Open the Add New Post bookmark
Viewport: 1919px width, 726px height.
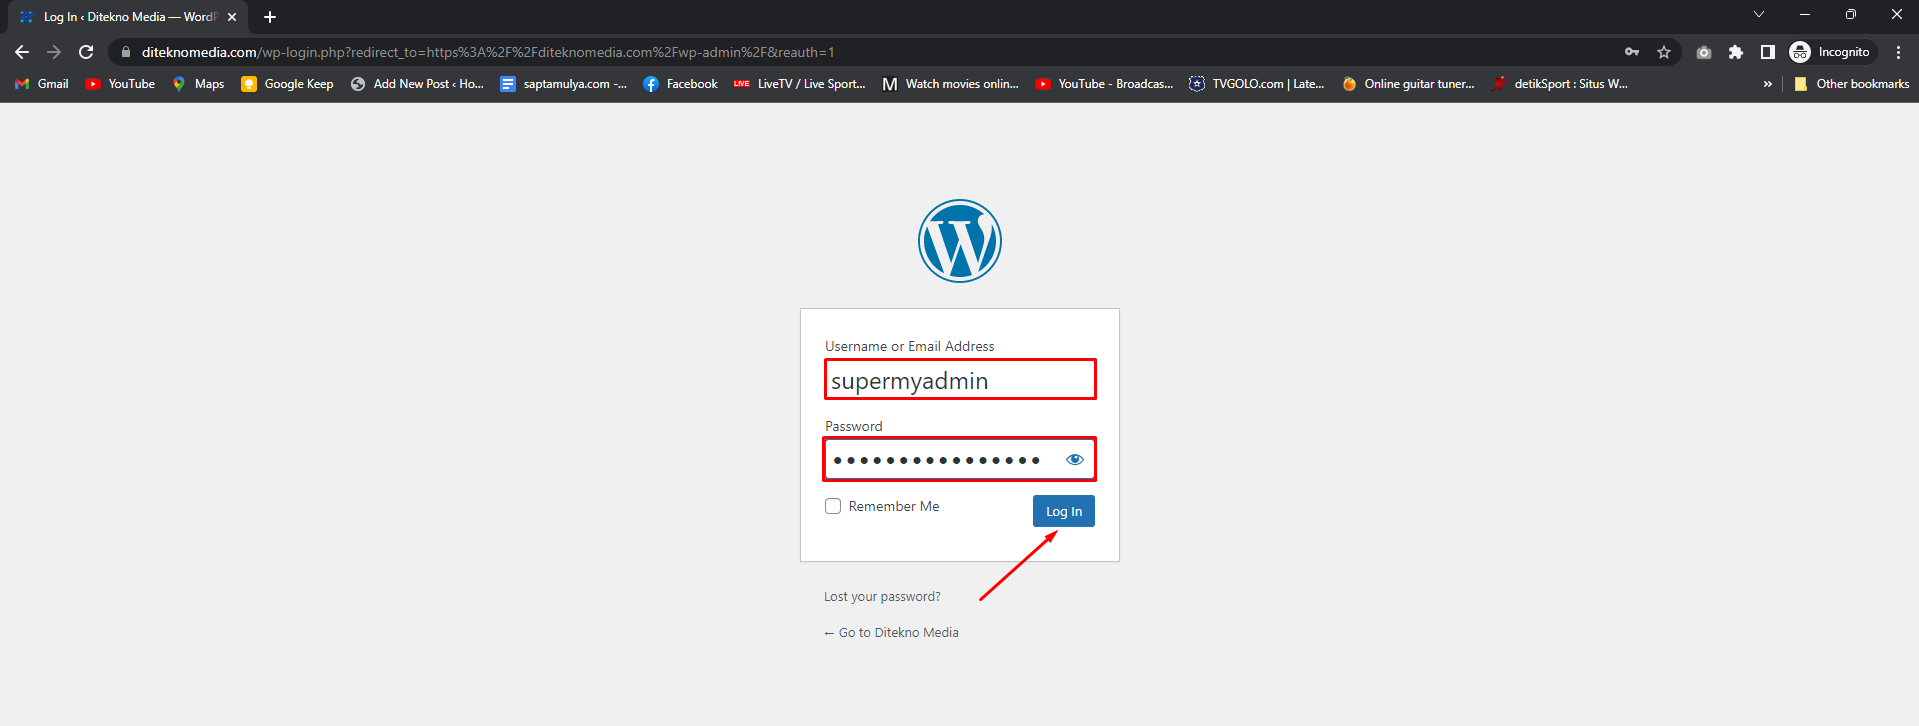click(417, 84)
